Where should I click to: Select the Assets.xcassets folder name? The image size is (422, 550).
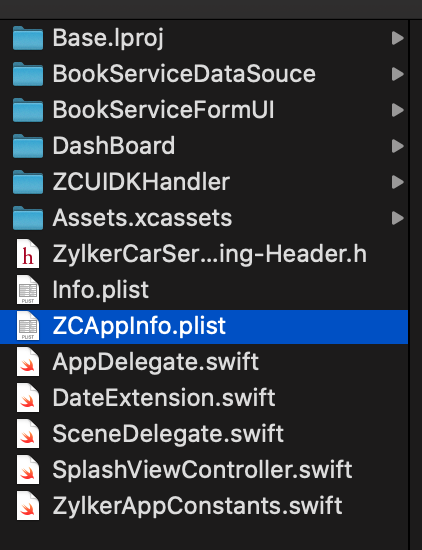pos(142,218)
